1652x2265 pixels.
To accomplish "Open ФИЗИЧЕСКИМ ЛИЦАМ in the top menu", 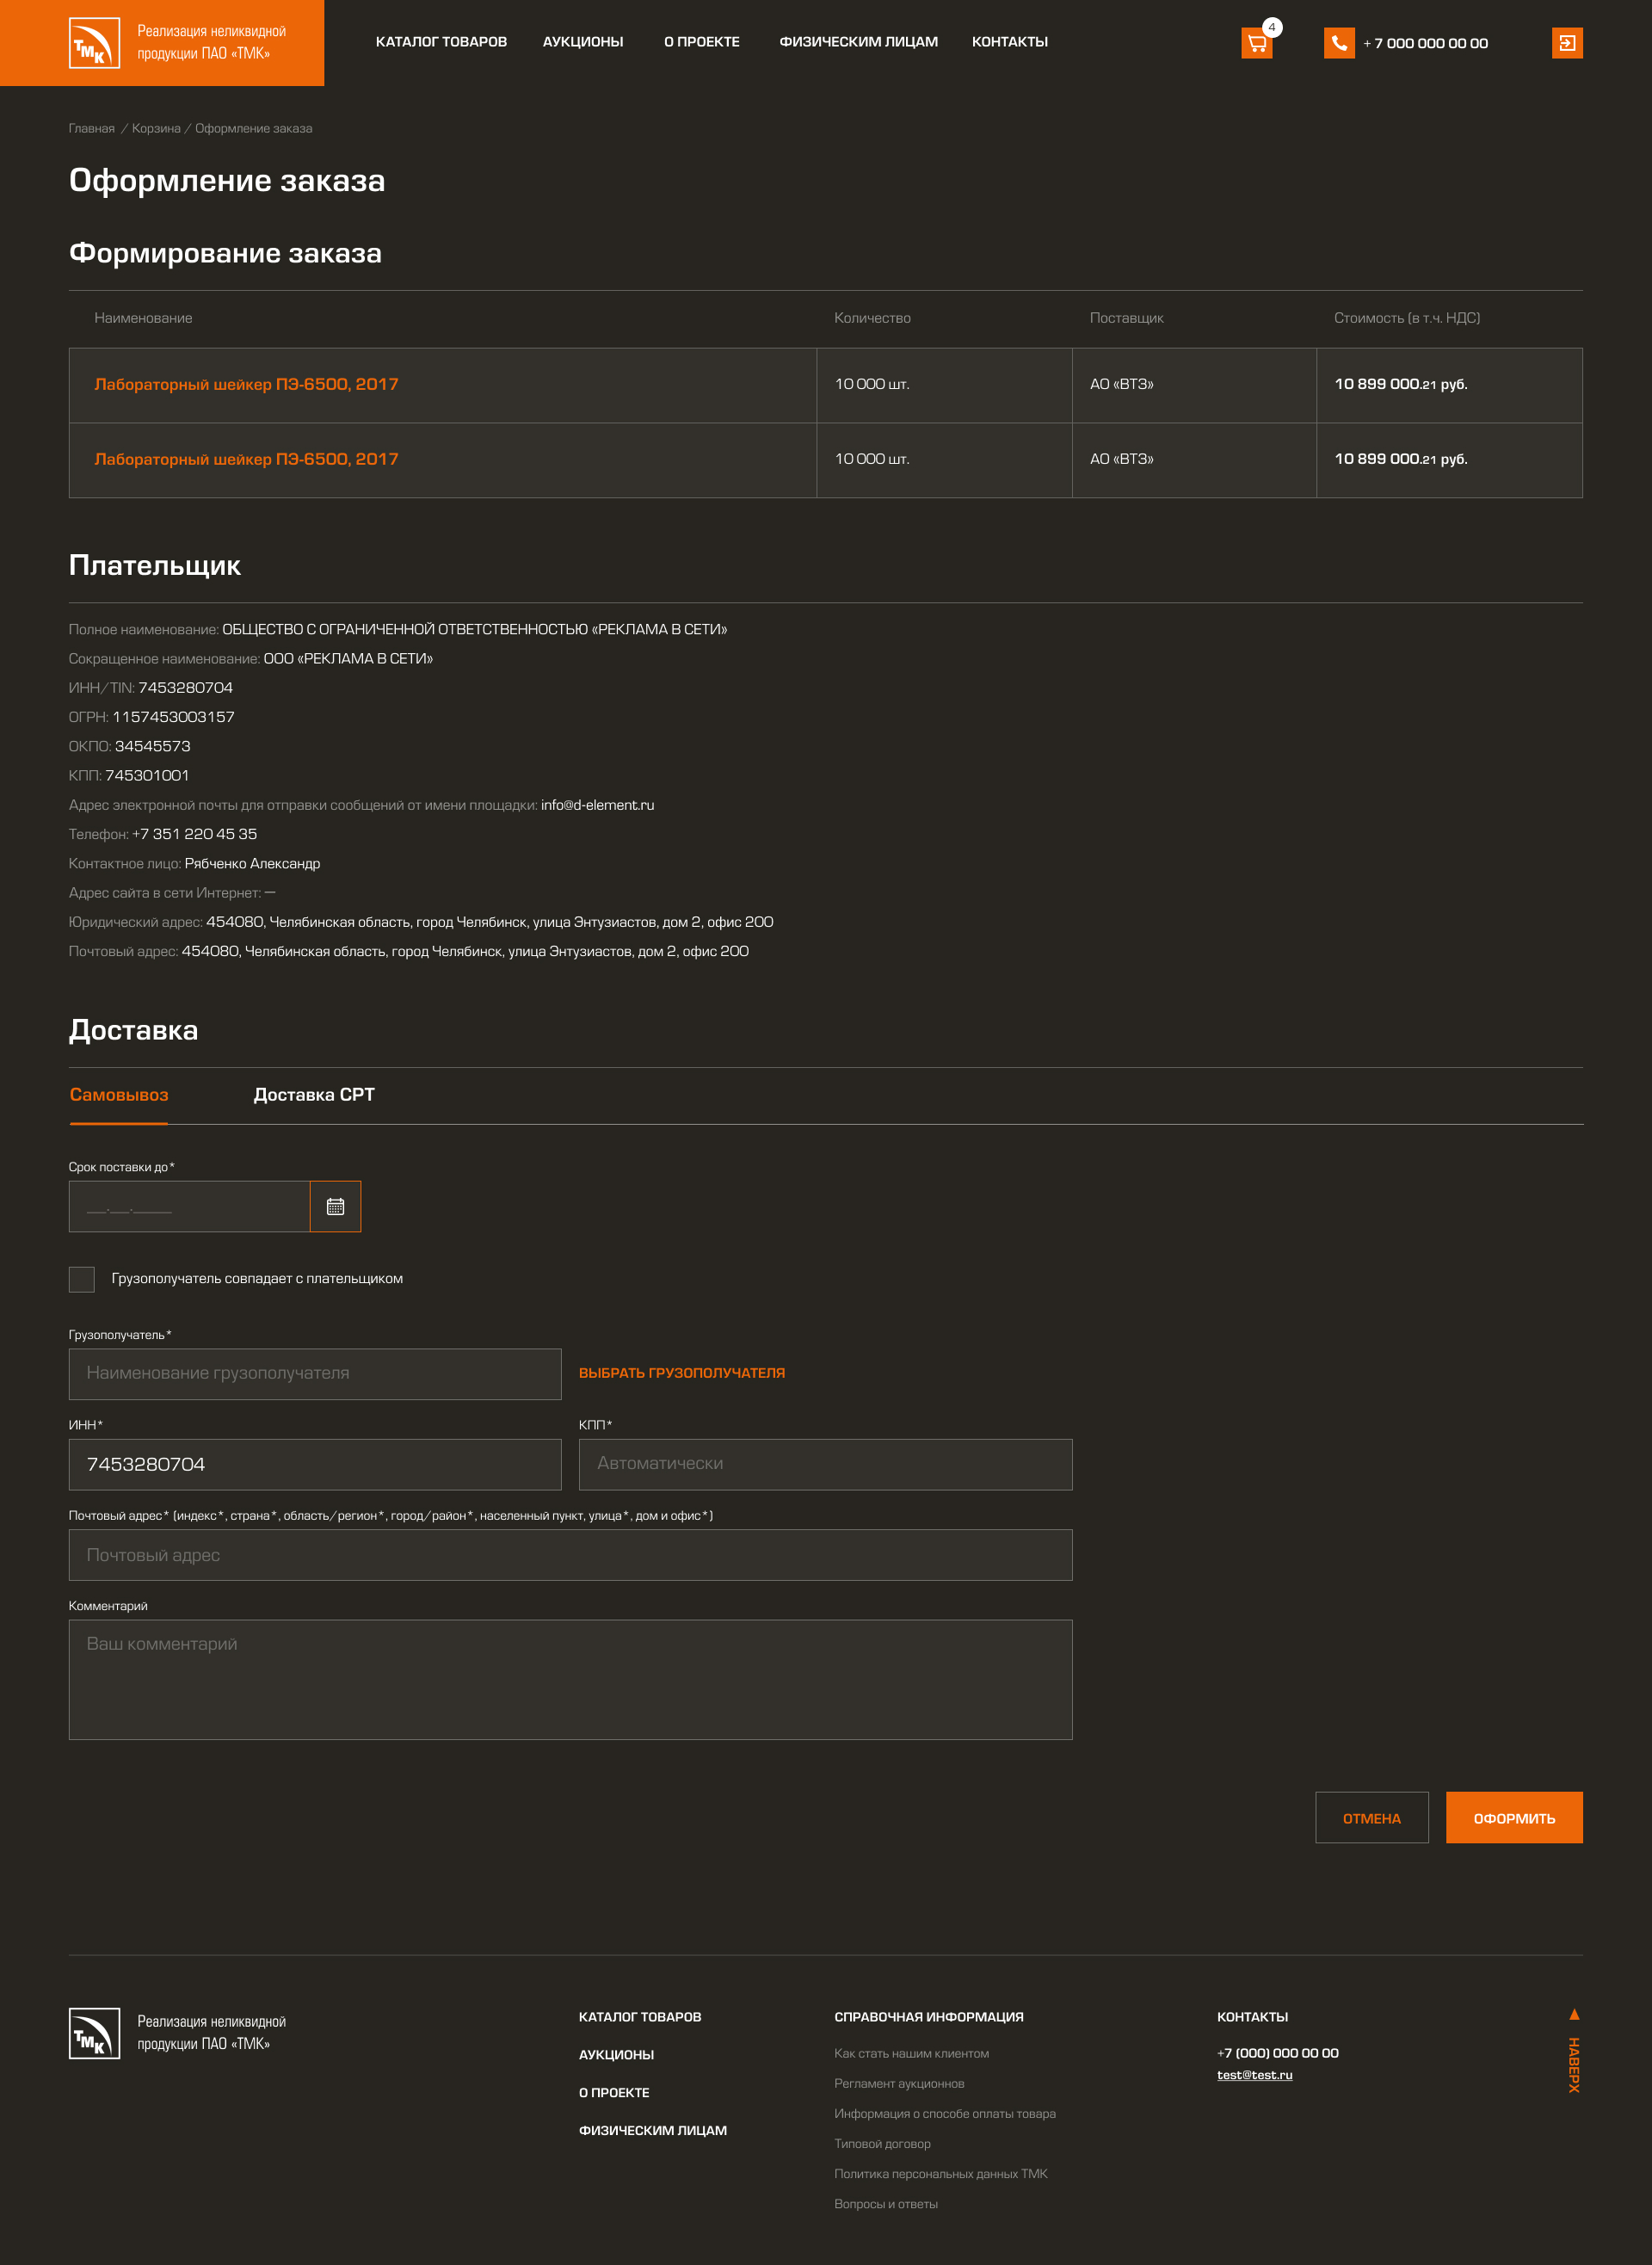I will [x=858, y=42].
